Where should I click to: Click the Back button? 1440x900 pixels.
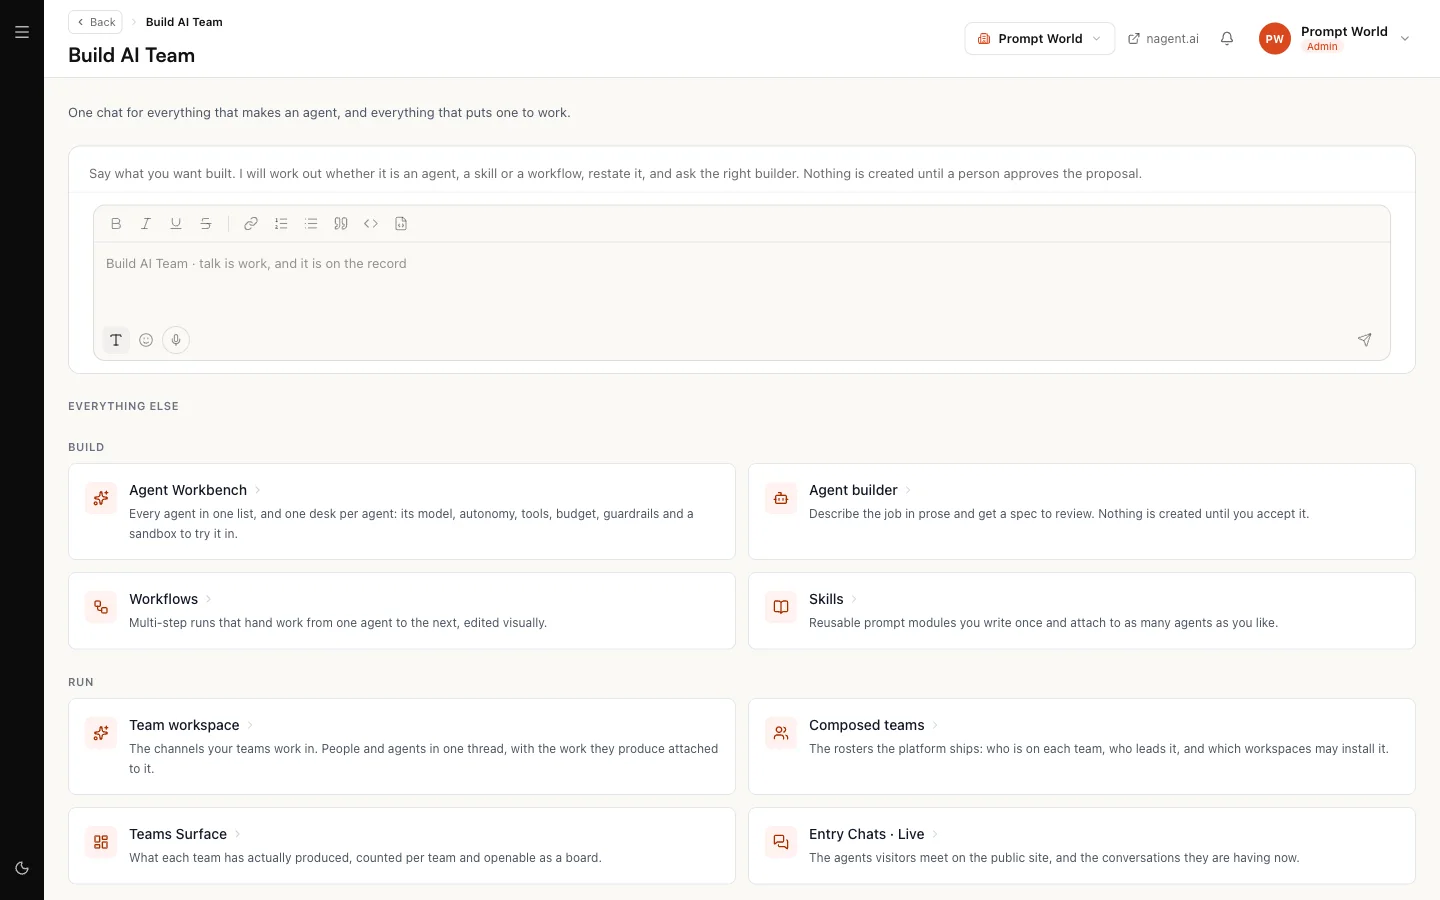96,22
